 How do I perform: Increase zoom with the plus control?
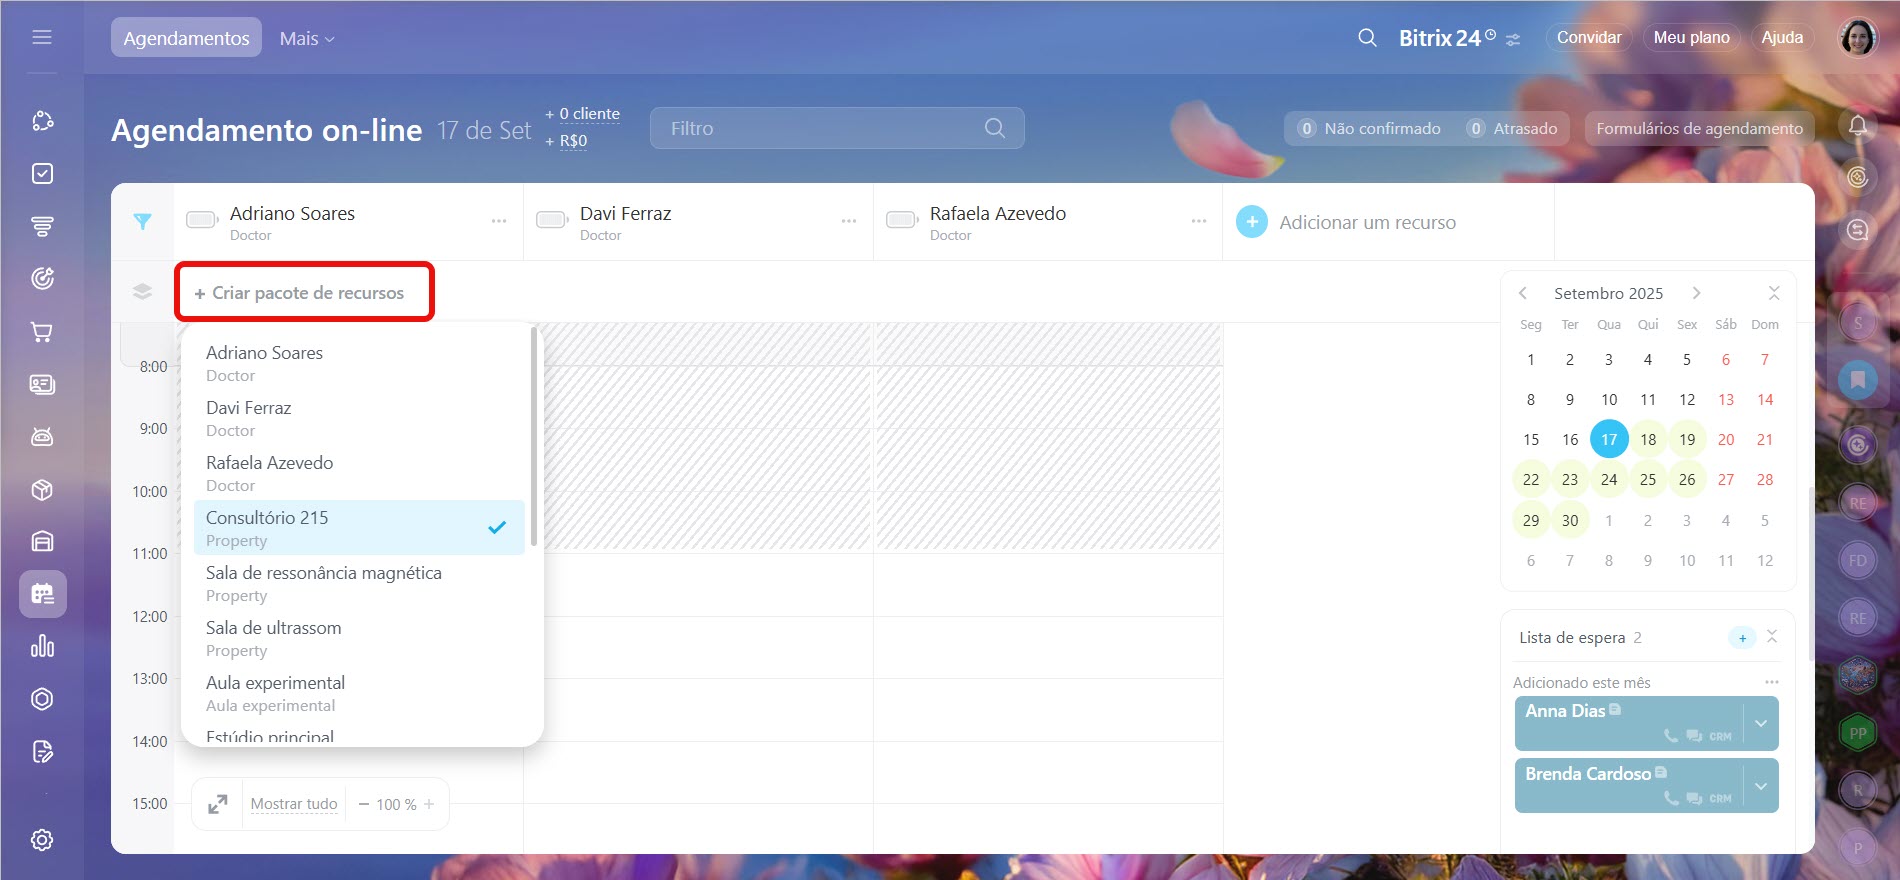(x=429, y=804)
